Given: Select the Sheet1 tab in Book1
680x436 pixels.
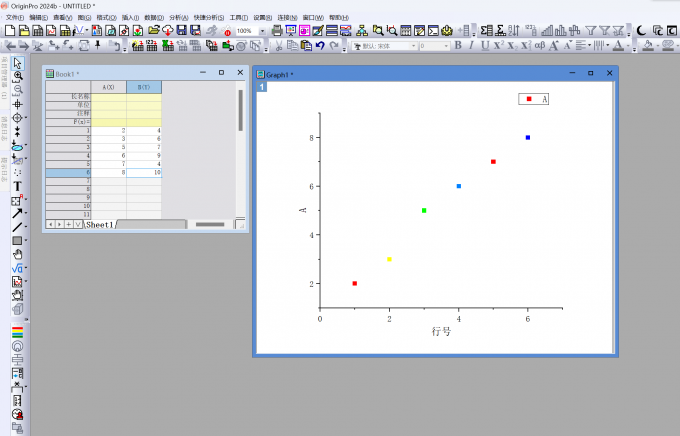Looking at the screenshot, I should pyautogui.click(x=100, y=225).
